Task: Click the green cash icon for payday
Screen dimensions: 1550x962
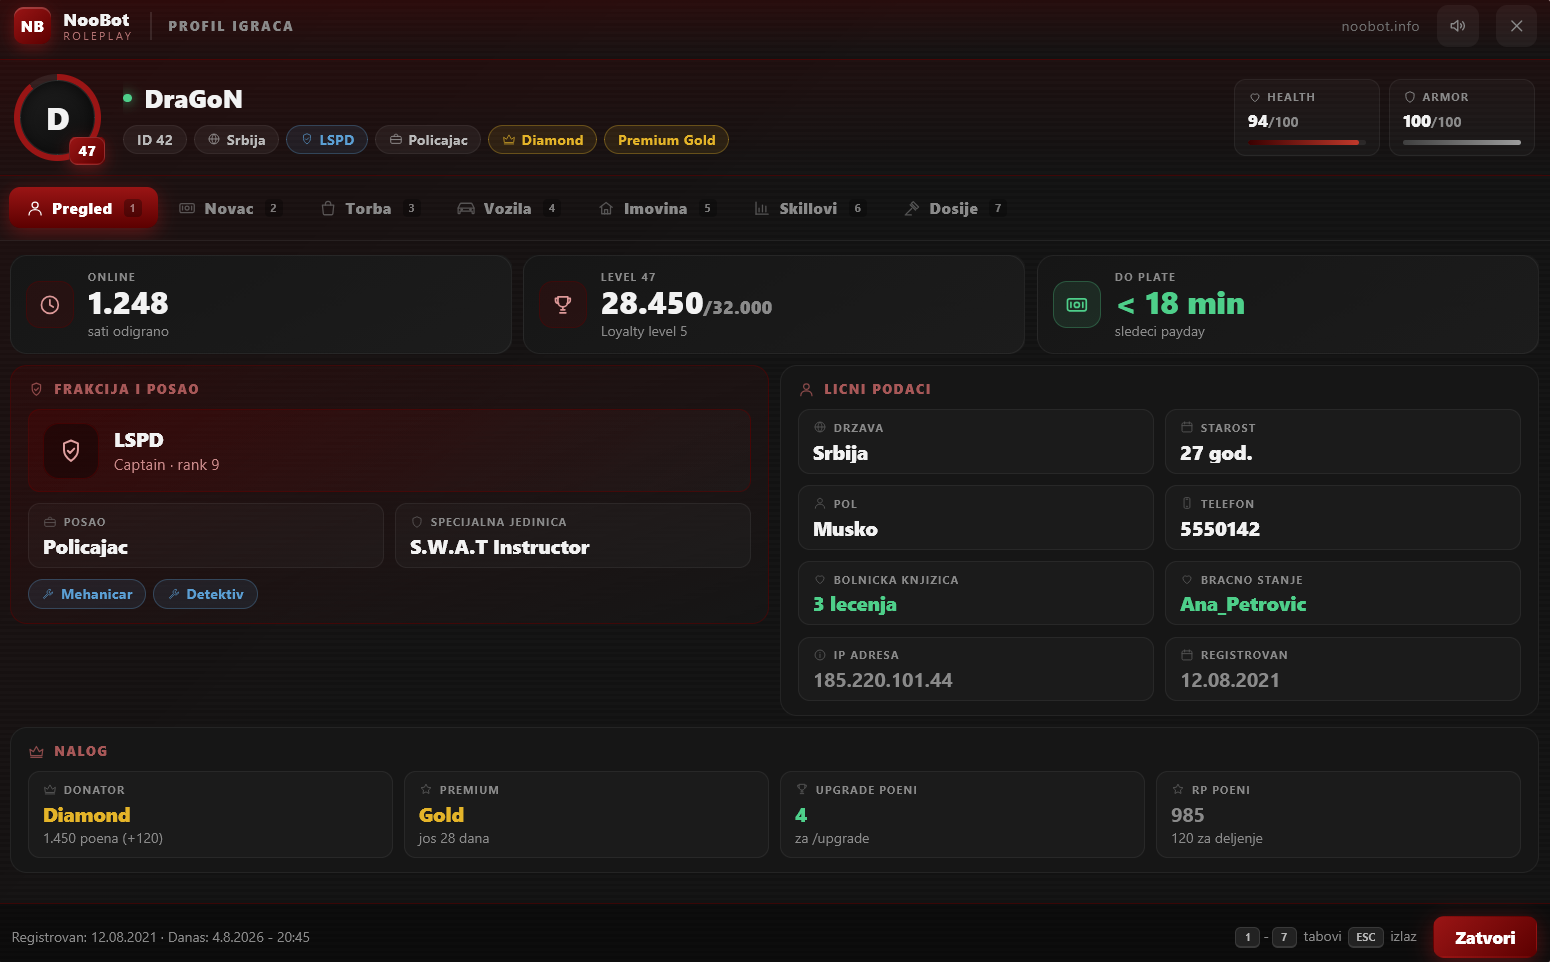Action: point(1077,305)
